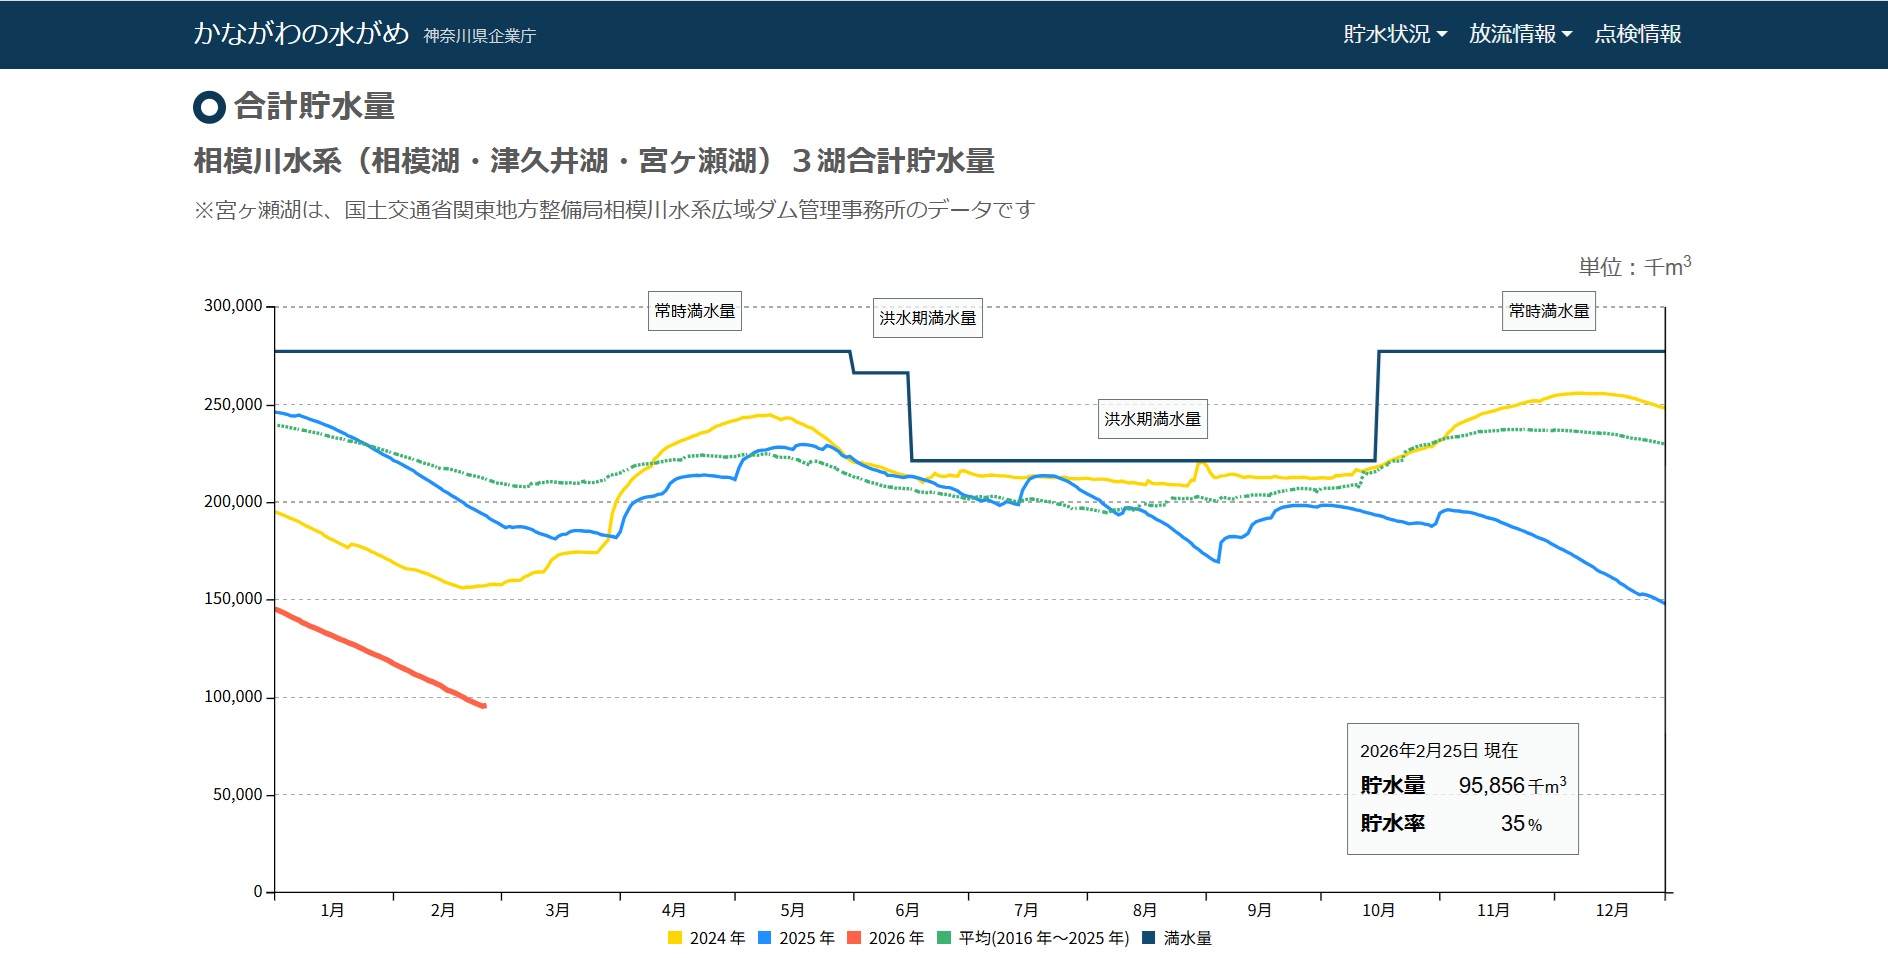Open the 点検情報 page
The width and height of the screenshot is (1888, 958).
1637,34
